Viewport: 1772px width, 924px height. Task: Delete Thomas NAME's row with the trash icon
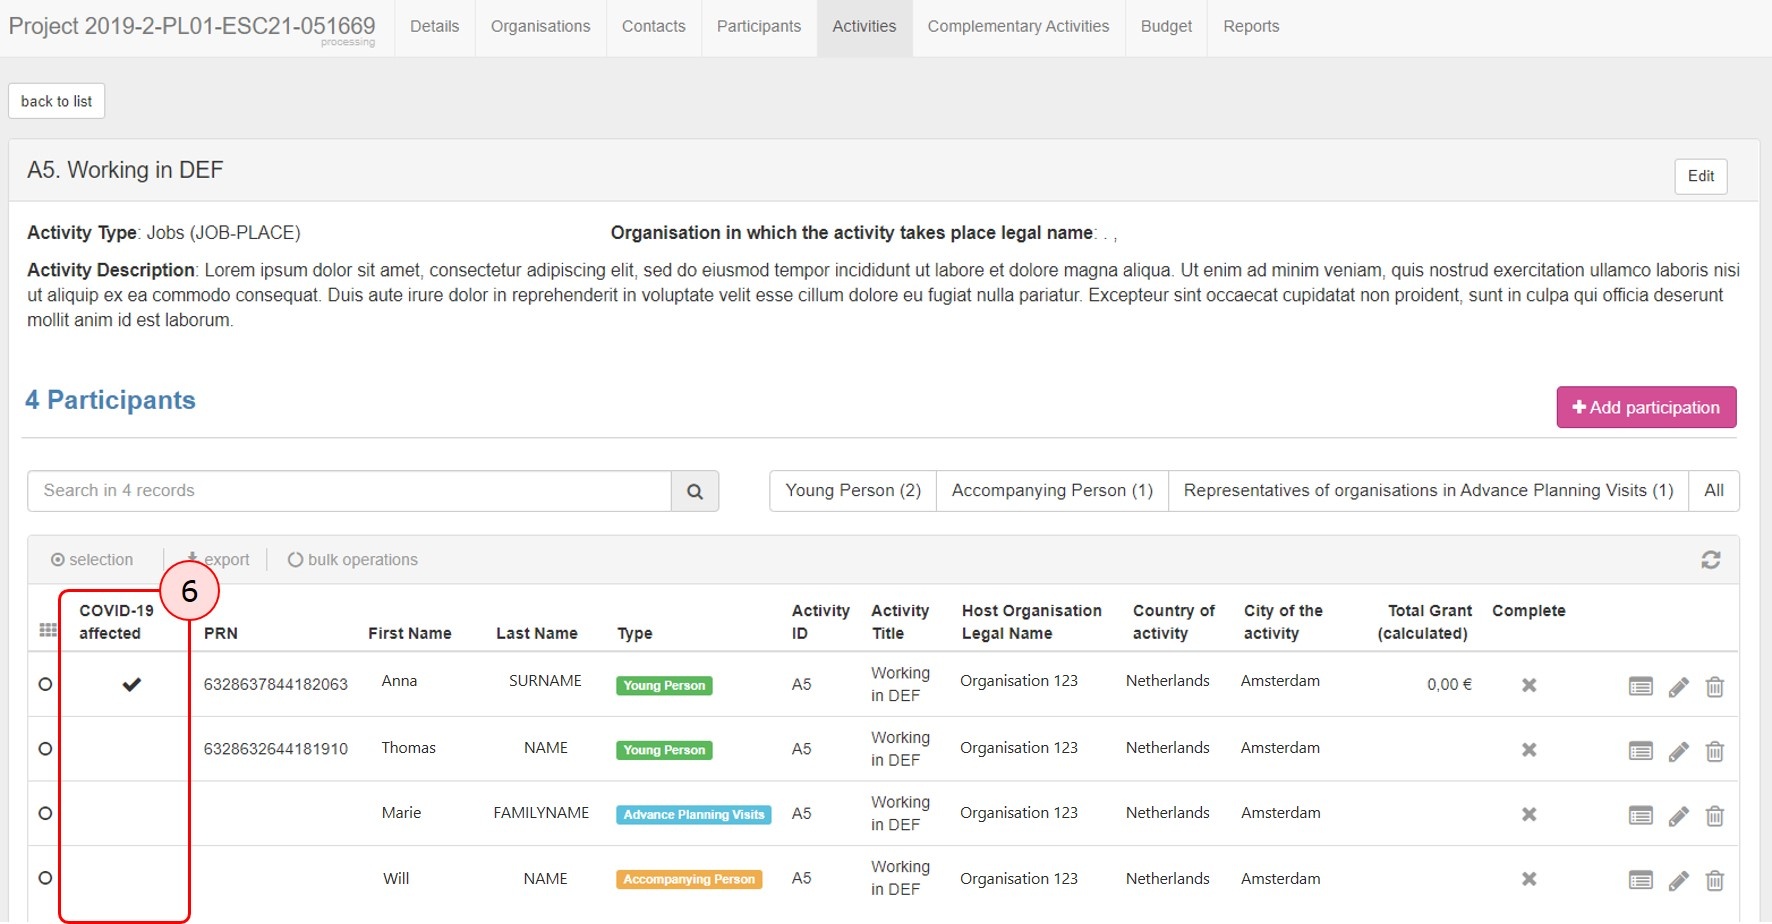[1715, 751]
